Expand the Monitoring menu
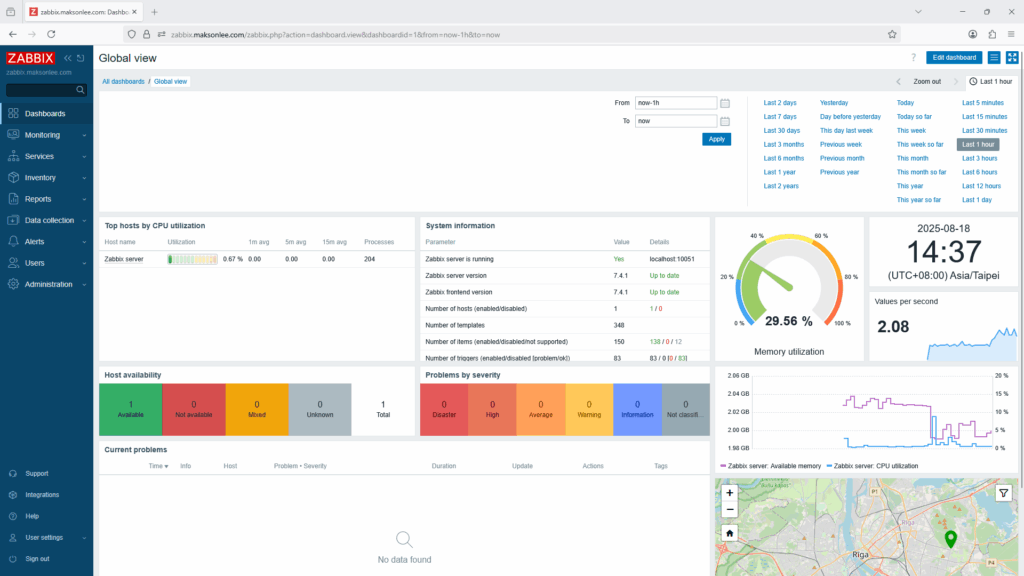The width and height of the screenshot is (1024, 576). click(x=46, y=135)
